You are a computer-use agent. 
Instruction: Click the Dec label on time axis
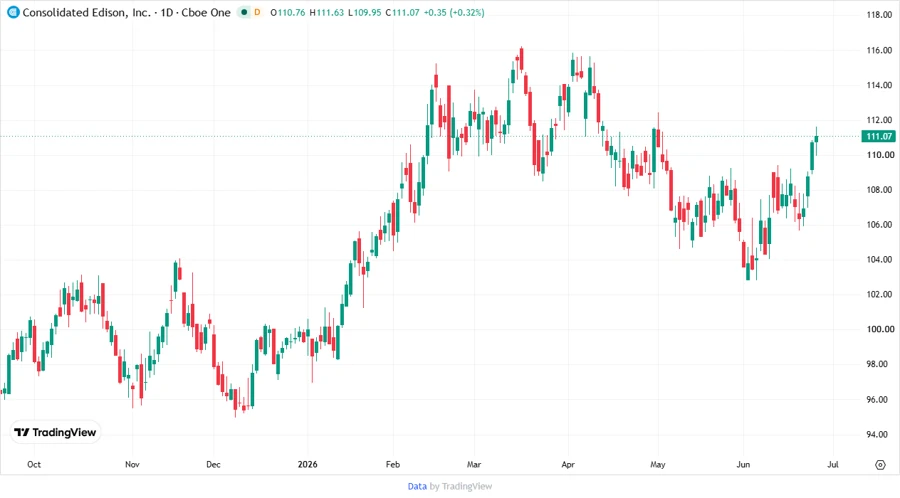point(213,465)
